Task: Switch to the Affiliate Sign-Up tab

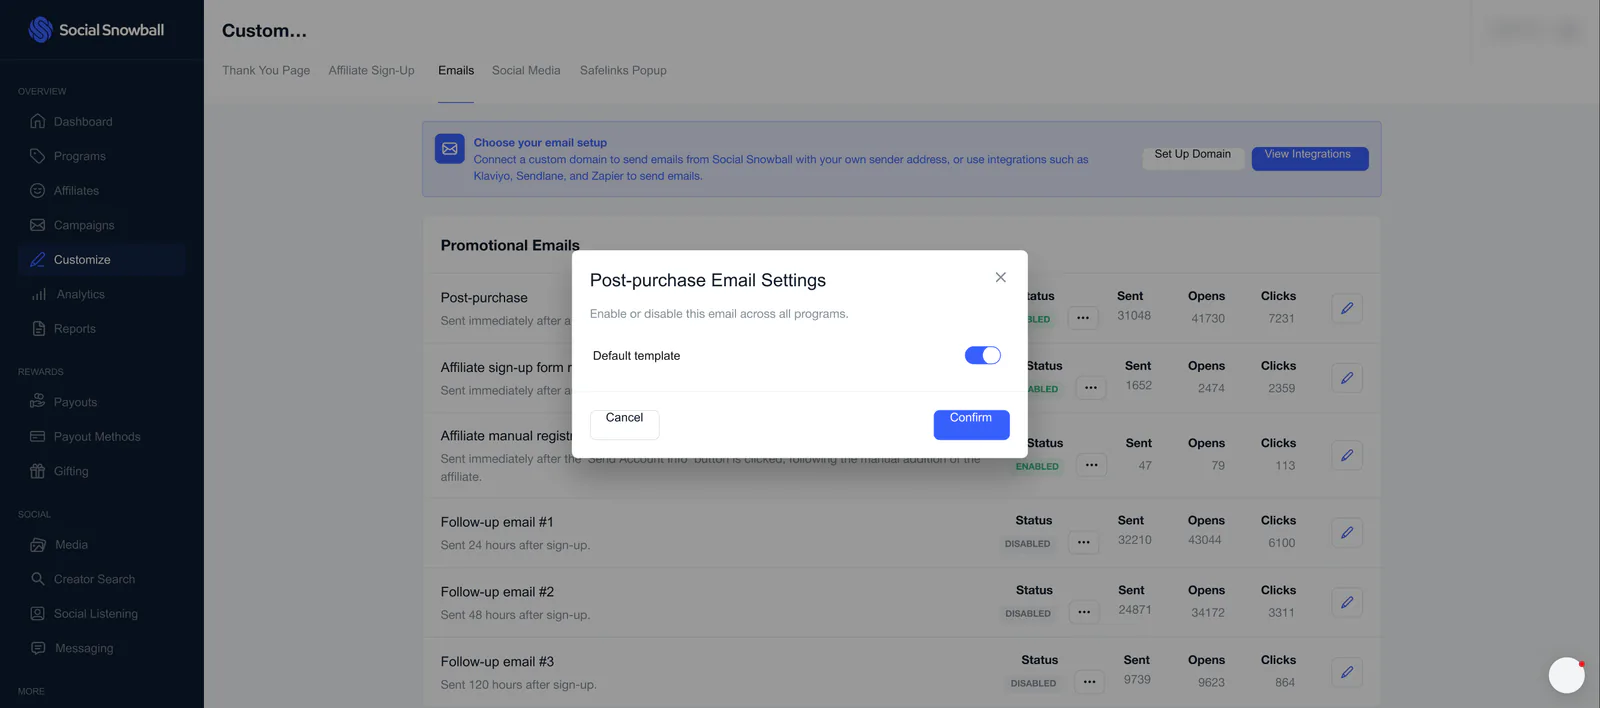Action: [x=371, y=70]
